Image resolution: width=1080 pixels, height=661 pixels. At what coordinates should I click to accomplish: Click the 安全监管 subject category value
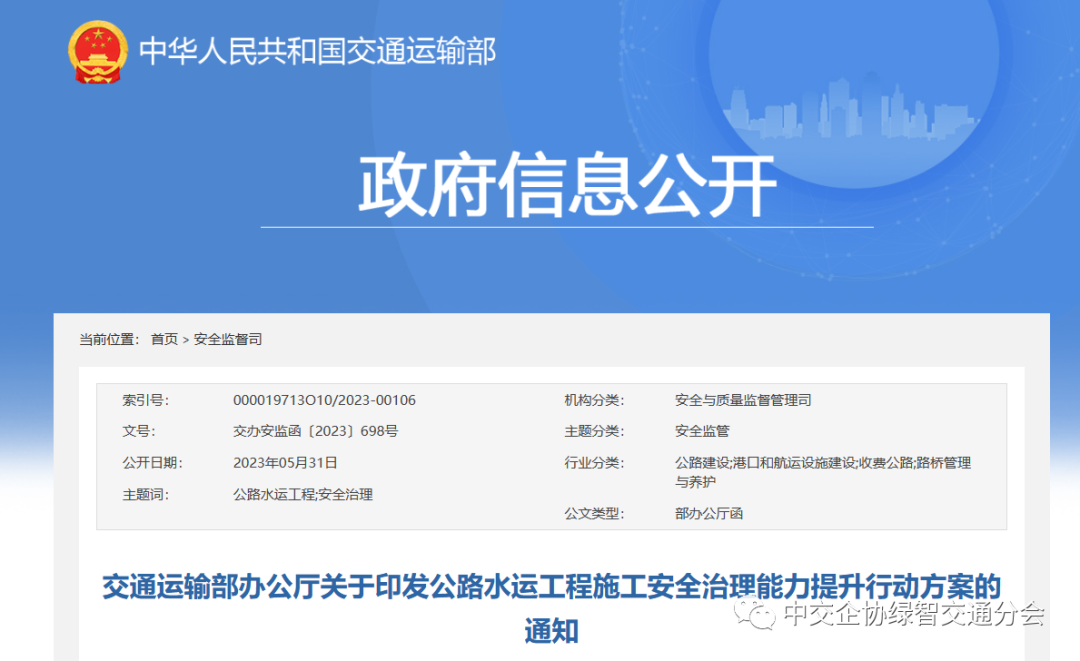tap(702, 432)
